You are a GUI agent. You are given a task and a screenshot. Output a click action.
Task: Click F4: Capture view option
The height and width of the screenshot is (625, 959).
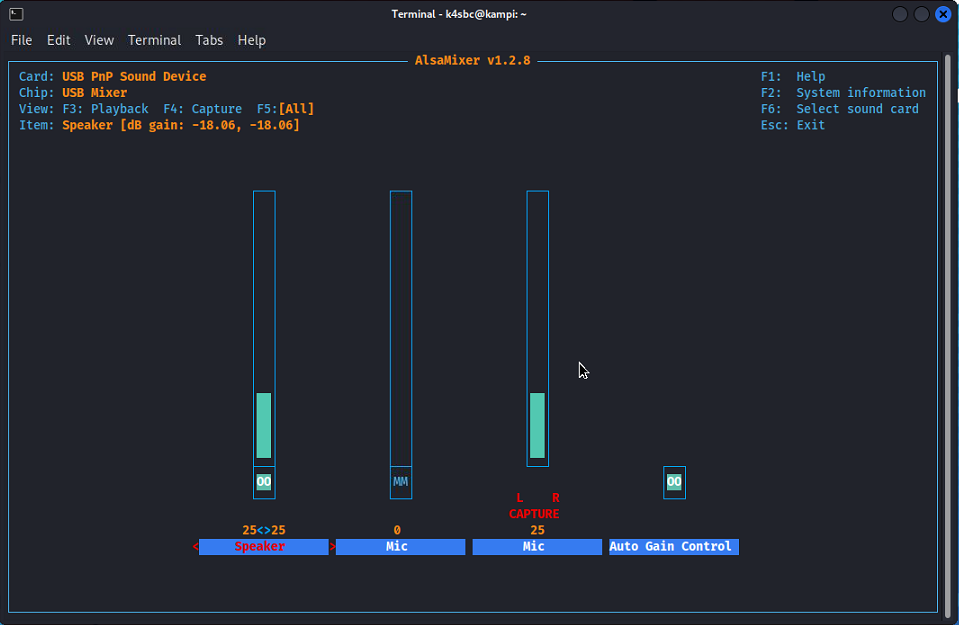[202, 109]
